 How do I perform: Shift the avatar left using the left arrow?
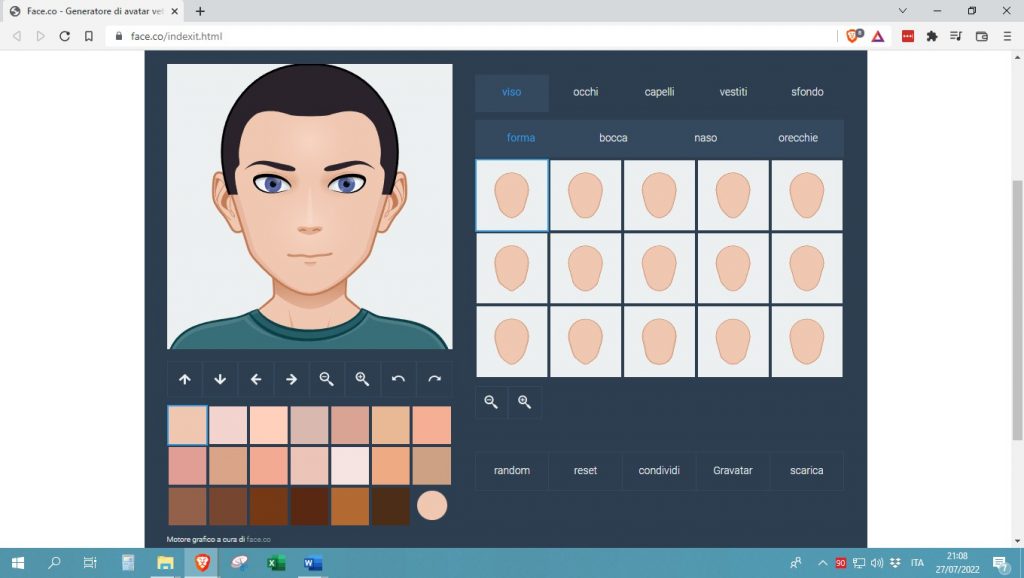click(256, 379)
